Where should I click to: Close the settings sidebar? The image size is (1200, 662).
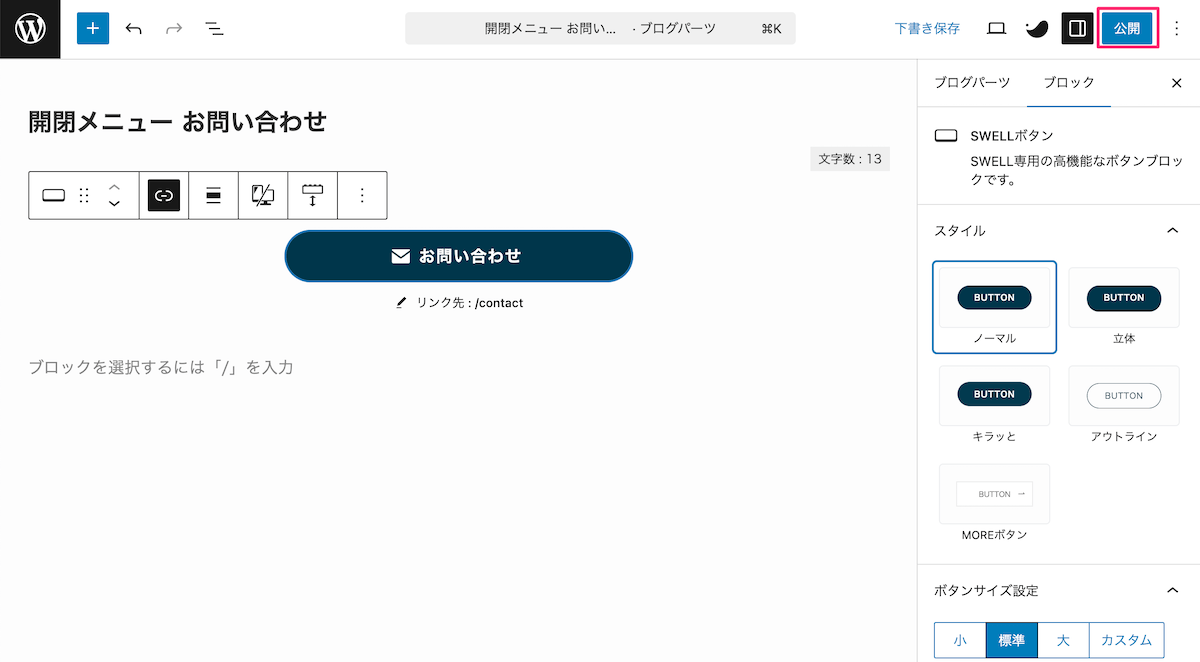tap(1176, 83)
